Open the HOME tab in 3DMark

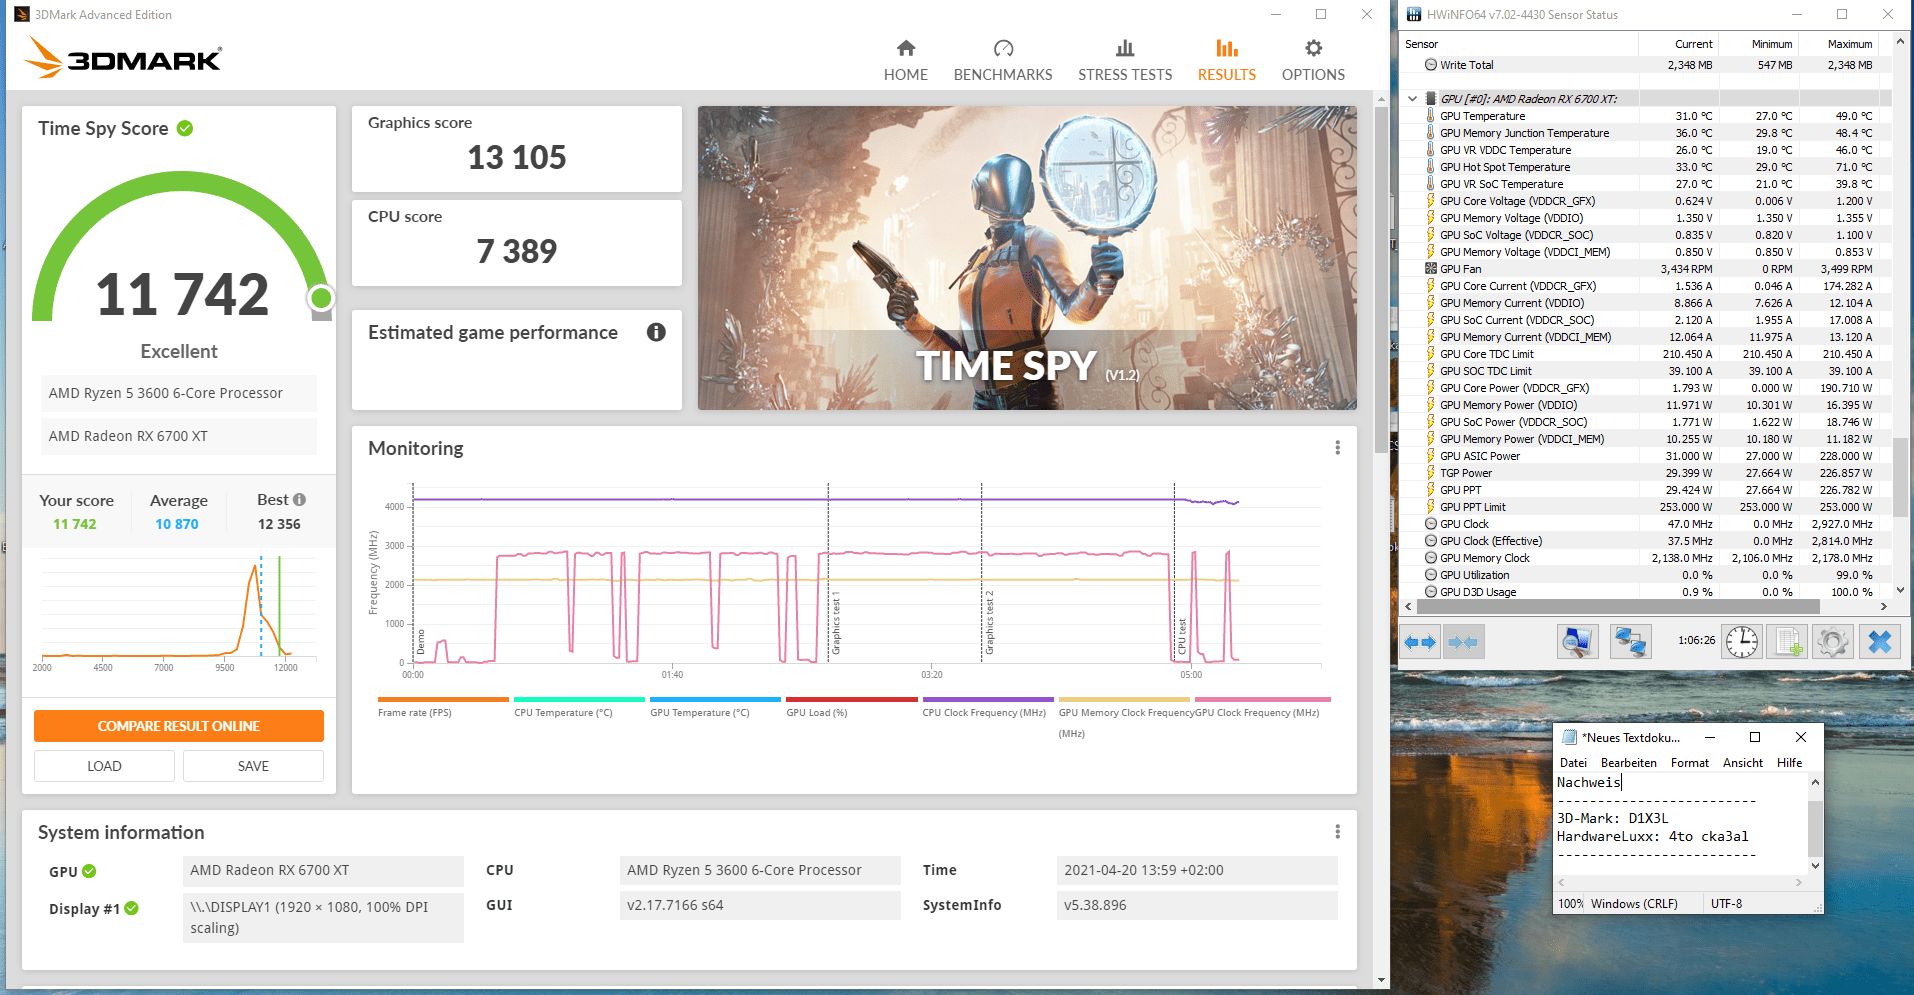905,60
